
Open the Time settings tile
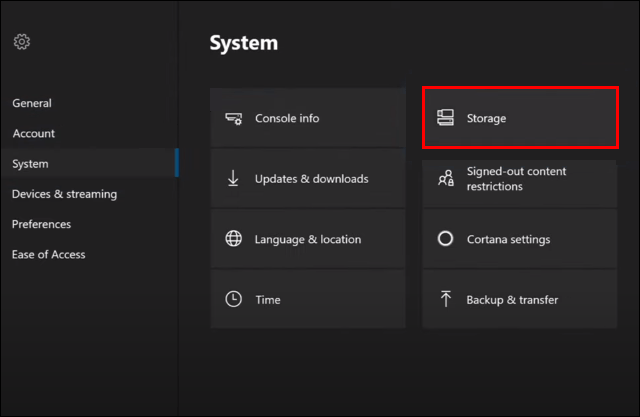click(x=308, y=299)
